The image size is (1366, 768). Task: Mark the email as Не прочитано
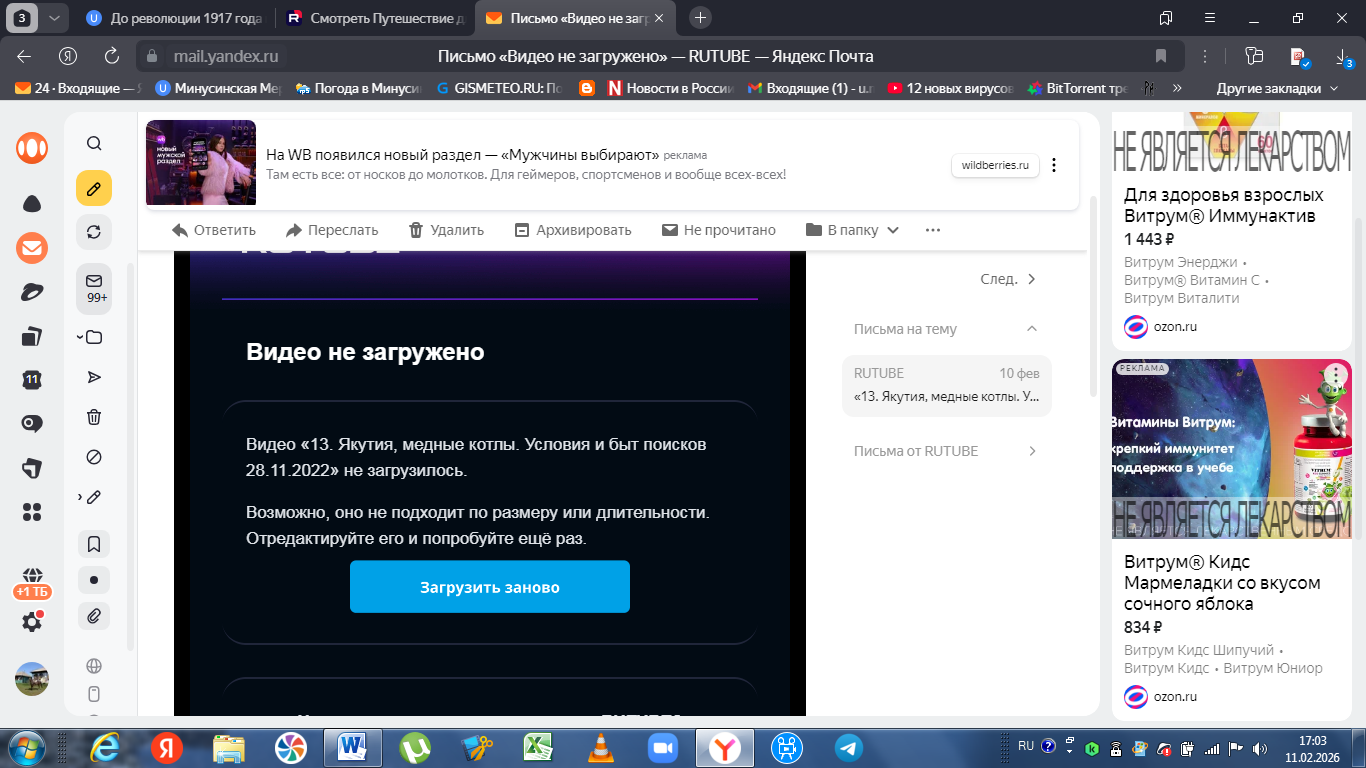719,230
